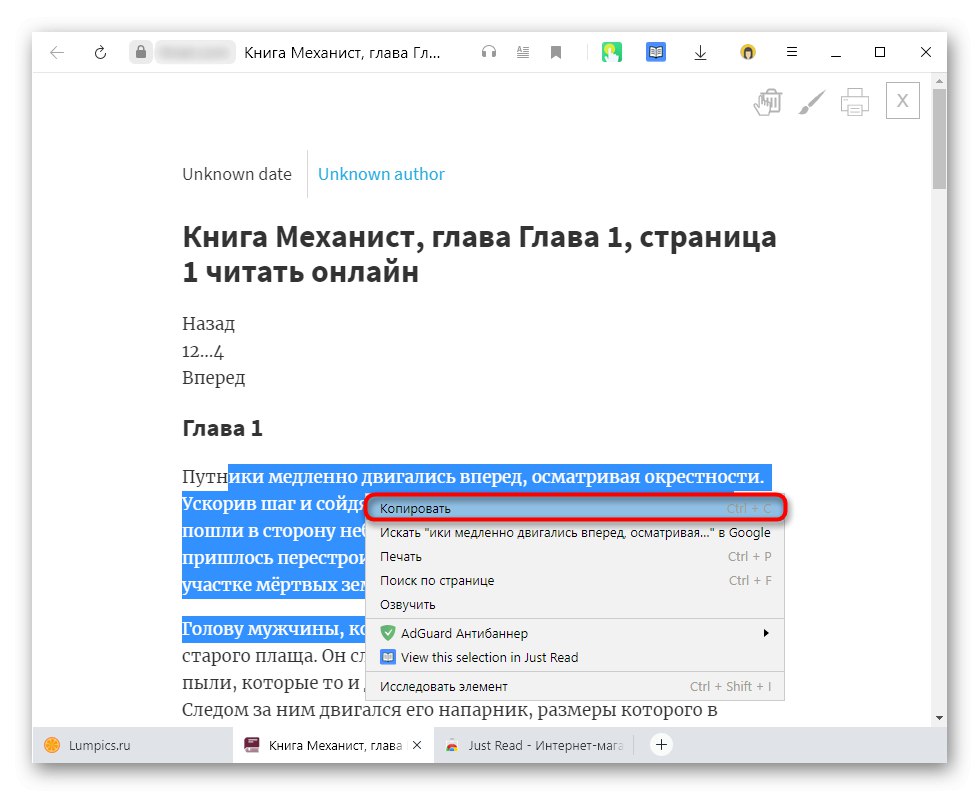This screenshot has height=795, width=979.
Task: Select the printer icon in Just Read overlay
Action: pyautogui.click(x=854, y=100)
